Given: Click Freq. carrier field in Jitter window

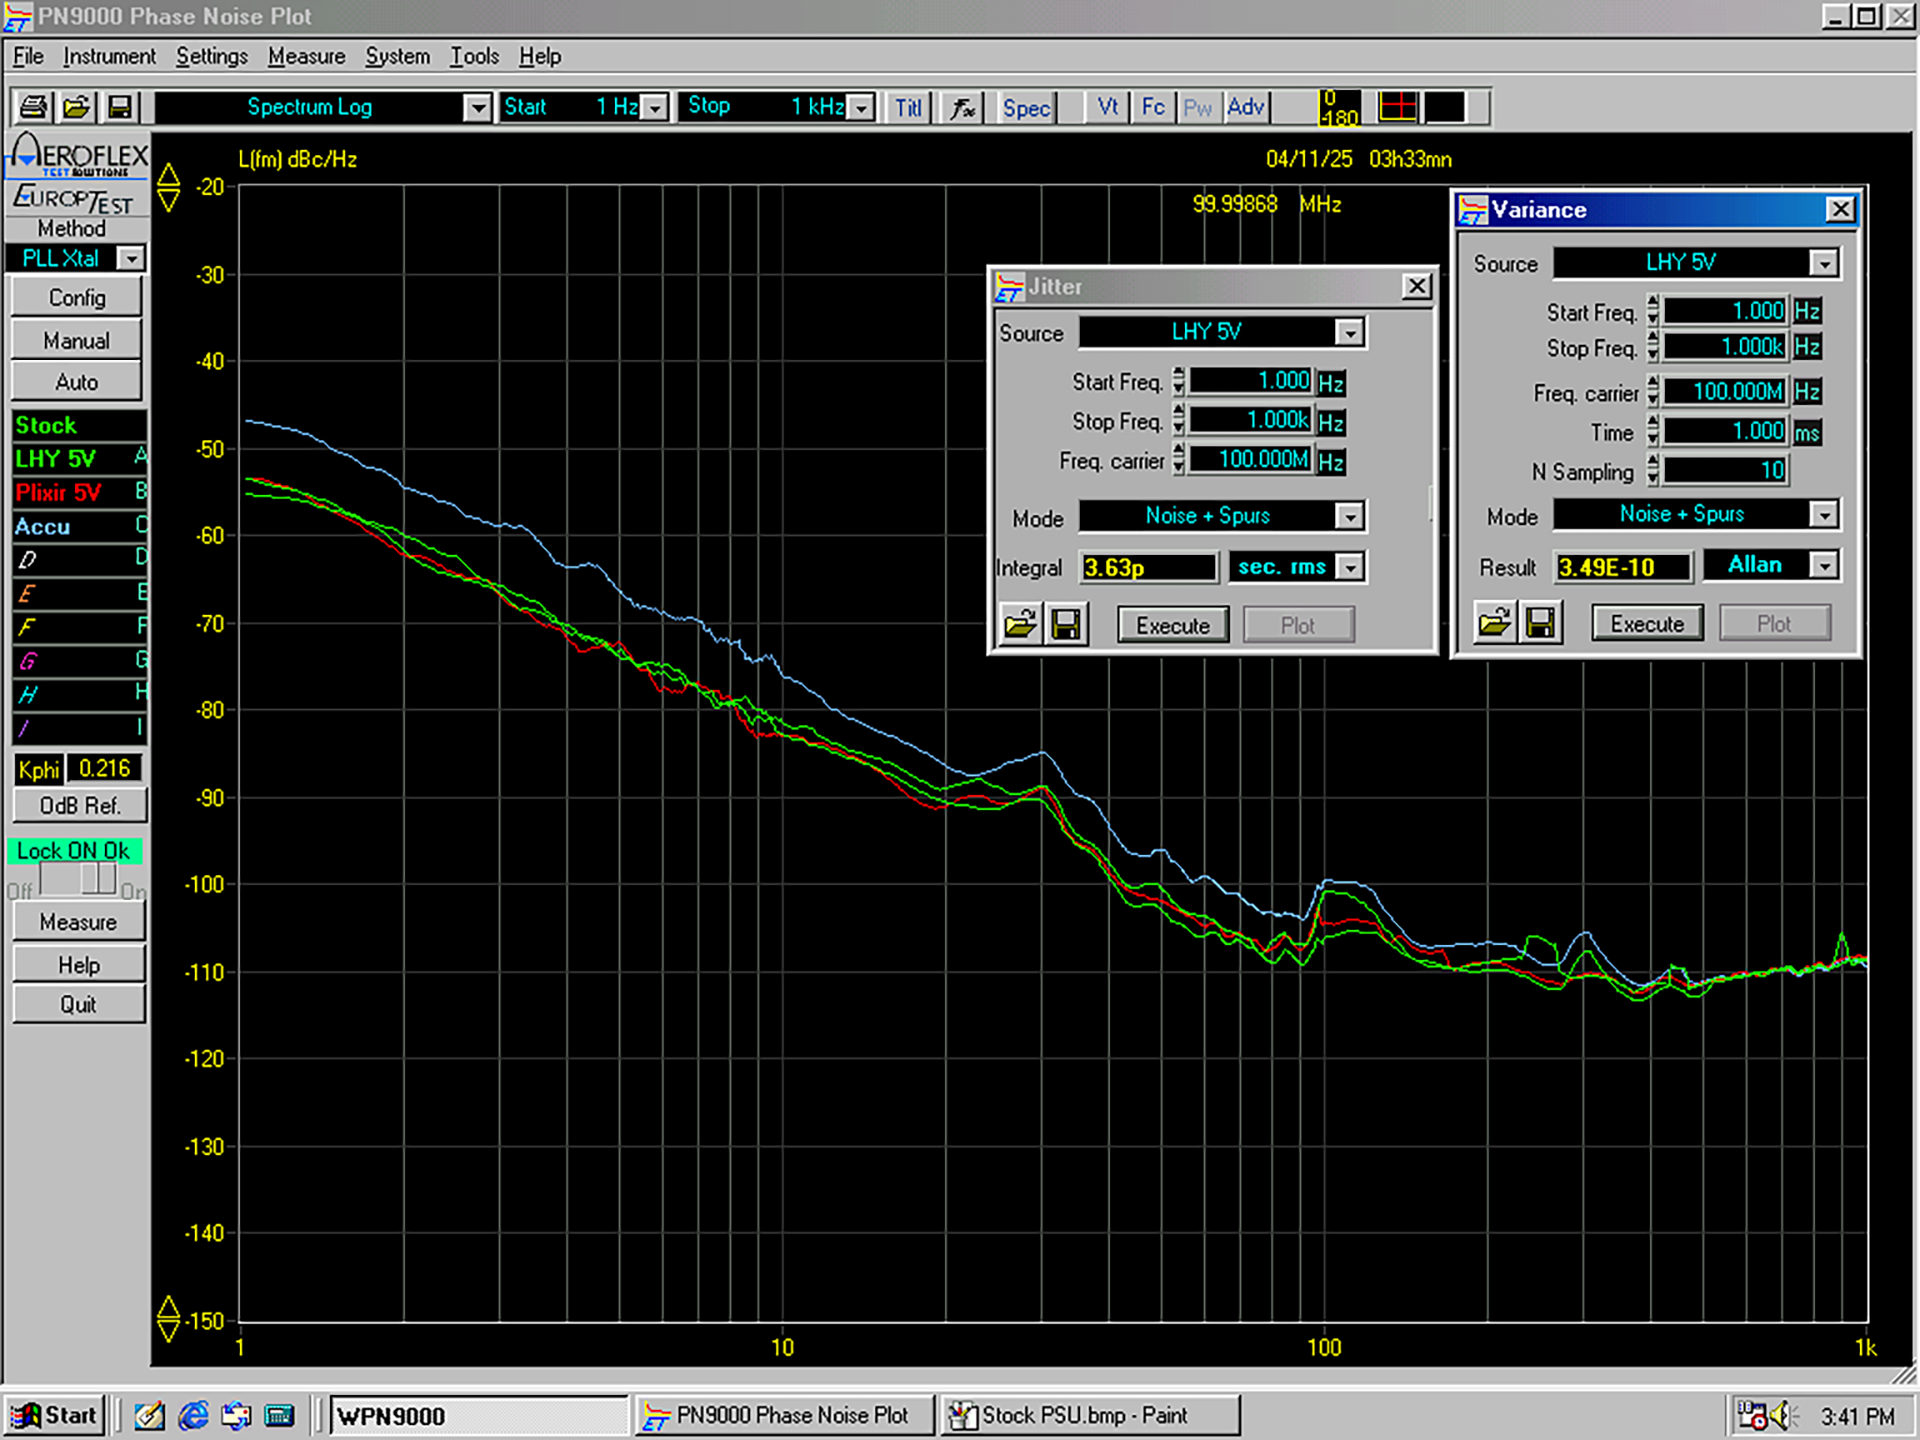Looking at the screenshot, I should [x=1251, y=460].
